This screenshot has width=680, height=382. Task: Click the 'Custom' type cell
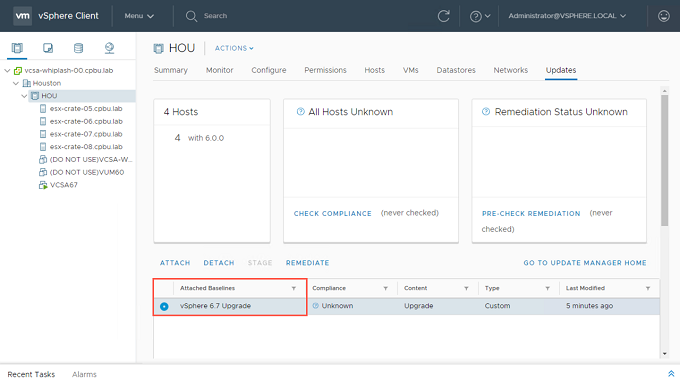(497, 306)
